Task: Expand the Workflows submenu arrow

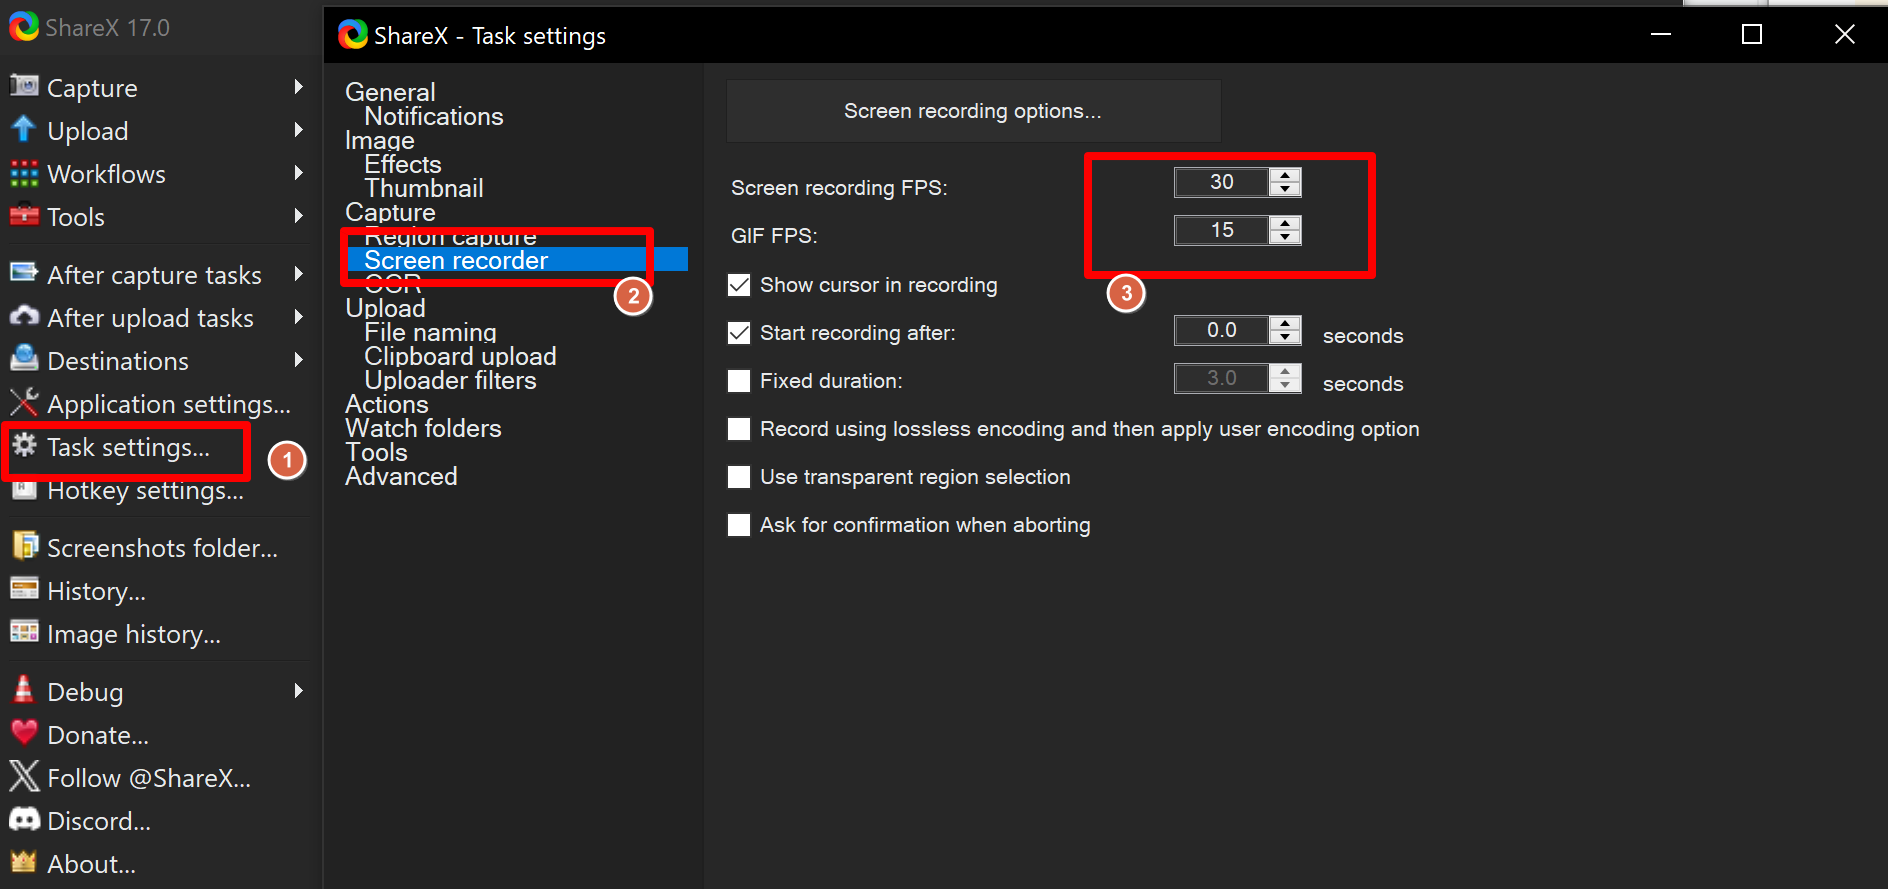Action: pos(298,173)
